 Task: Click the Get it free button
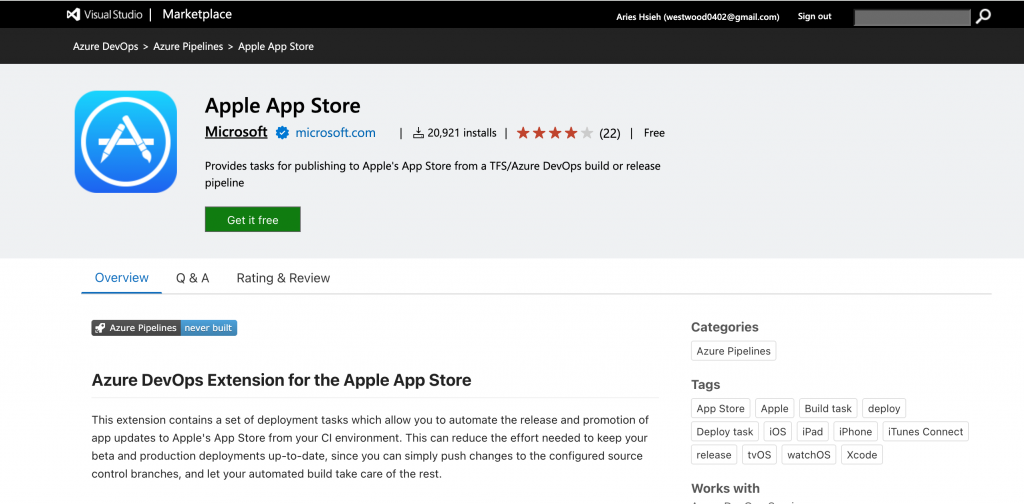pyautogui.click(x=253, y=219)
